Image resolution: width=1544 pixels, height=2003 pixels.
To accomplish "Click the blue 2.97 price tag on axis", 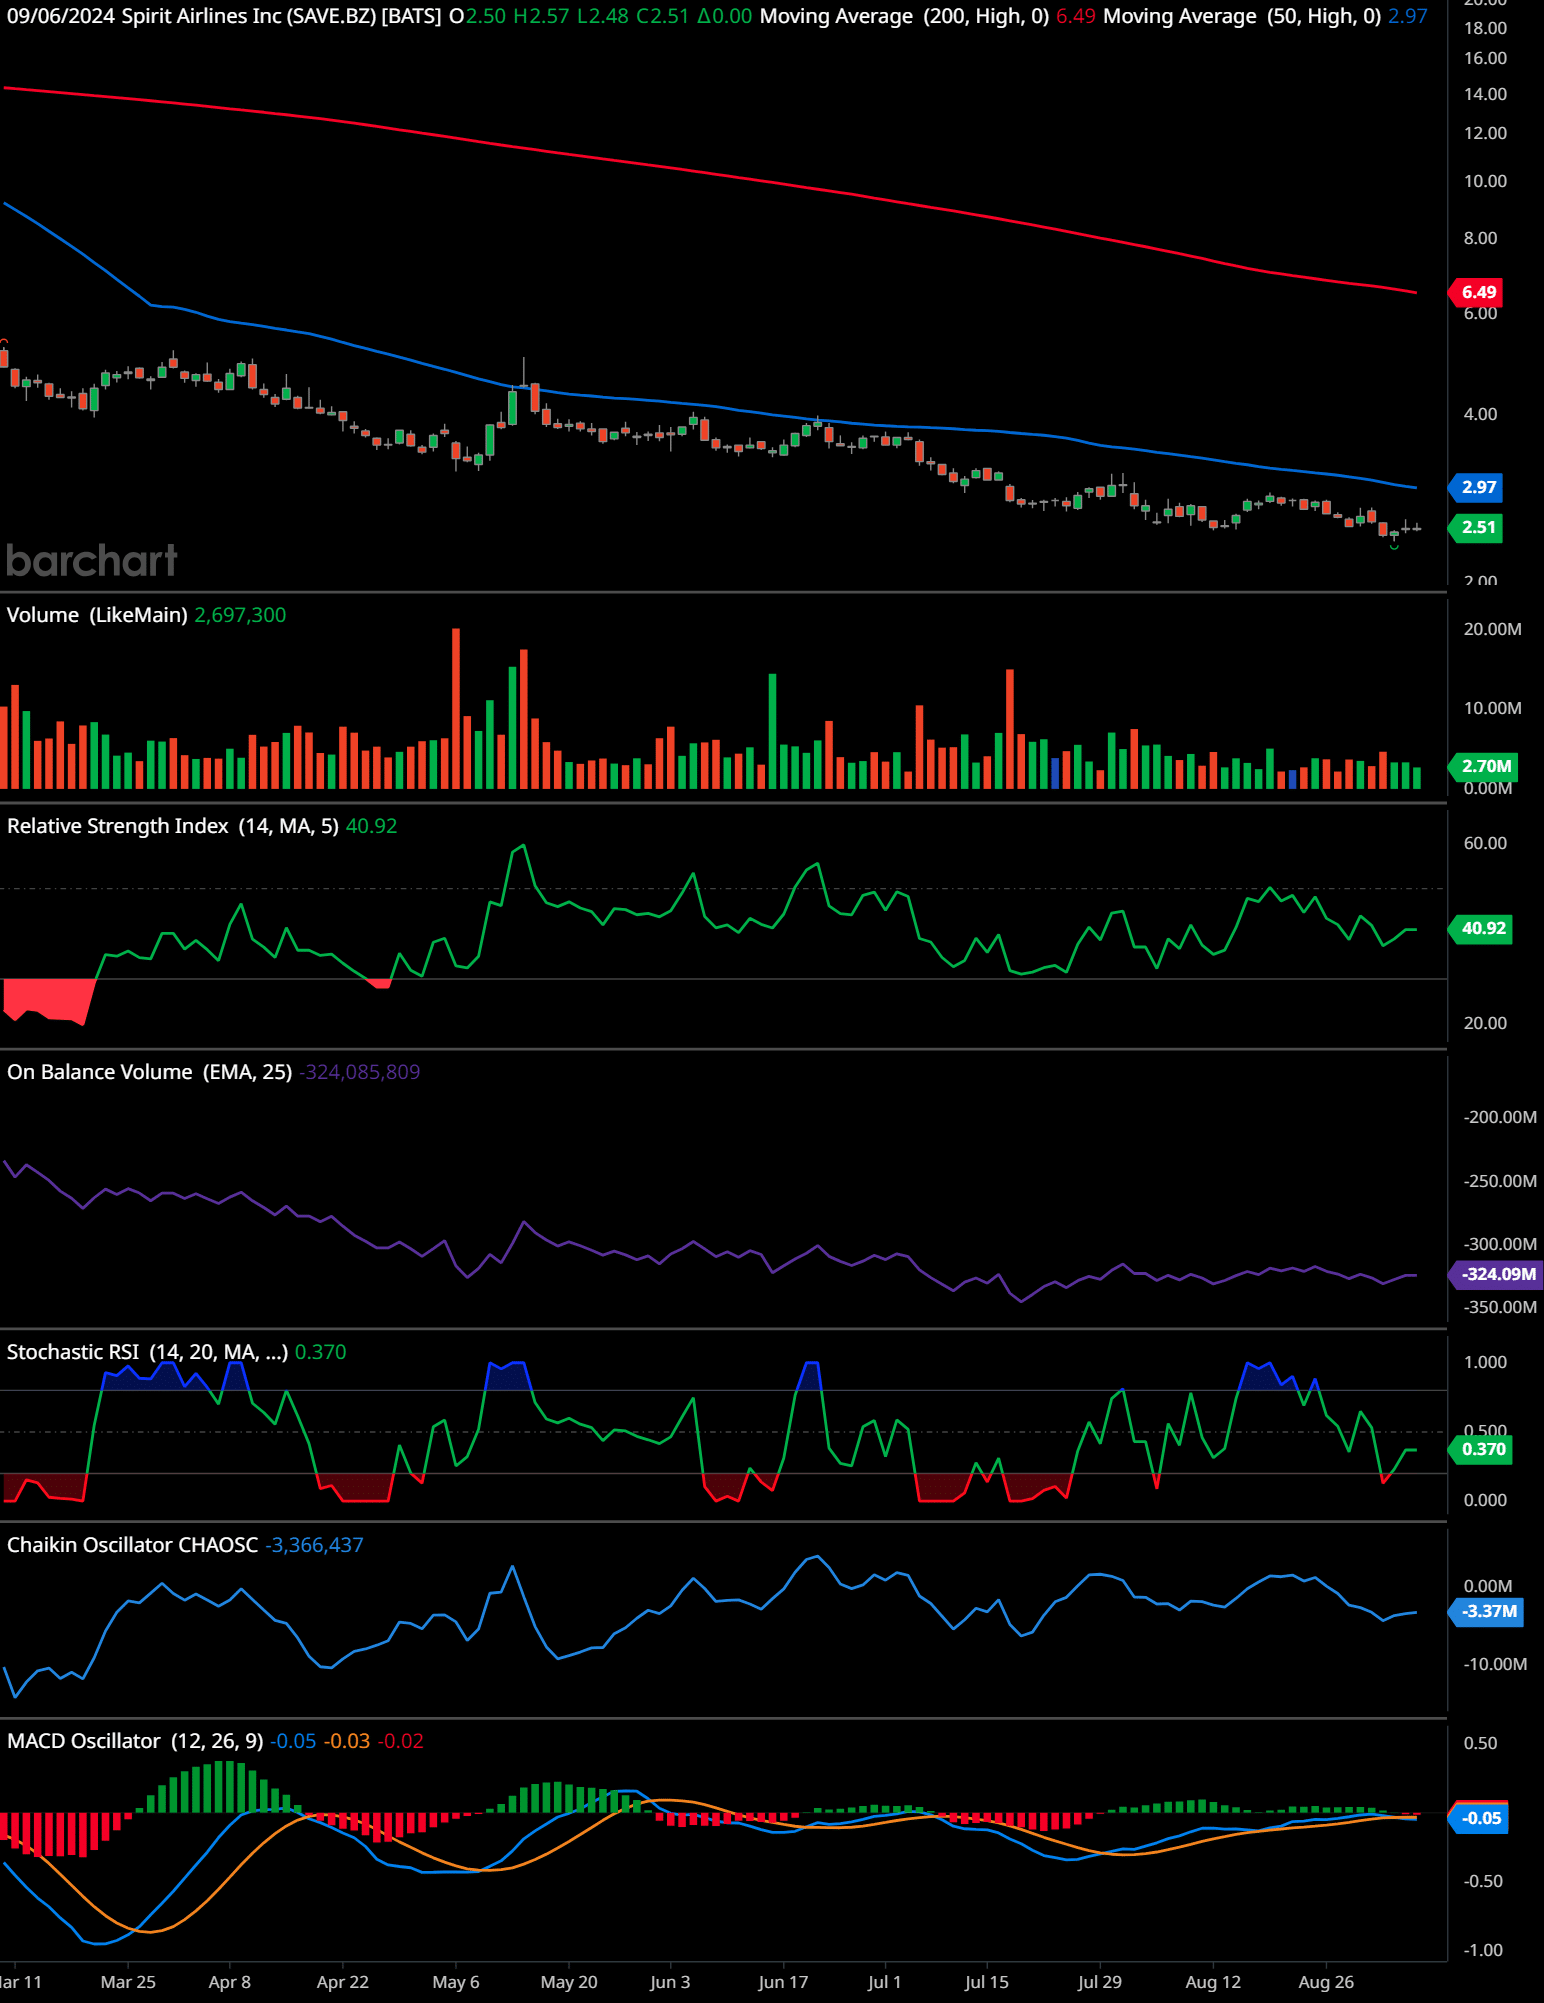I will coord(1478,487).
